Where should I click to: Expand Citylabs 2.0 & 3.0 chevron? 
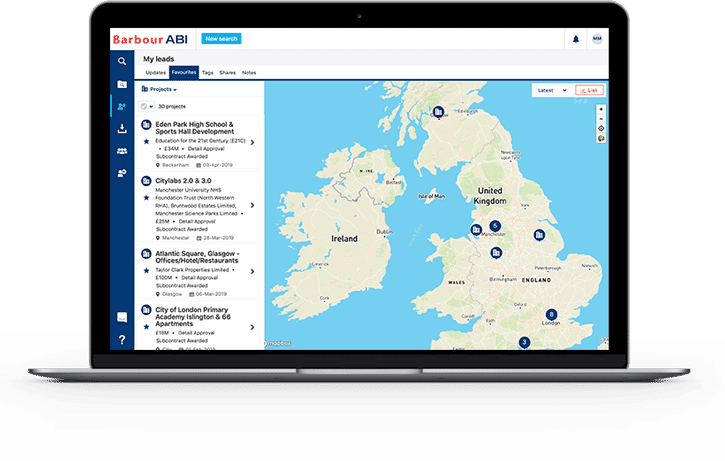point(252,205)
